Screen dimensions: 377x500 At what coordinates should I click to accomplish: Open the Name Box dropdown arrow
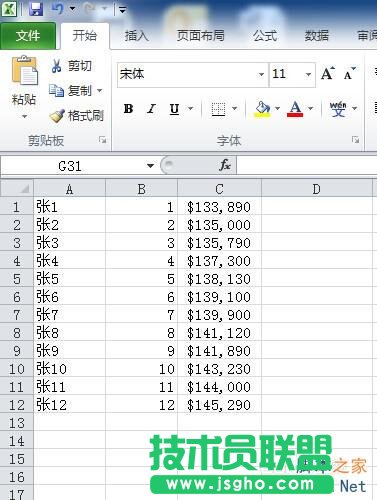point(150,166)
